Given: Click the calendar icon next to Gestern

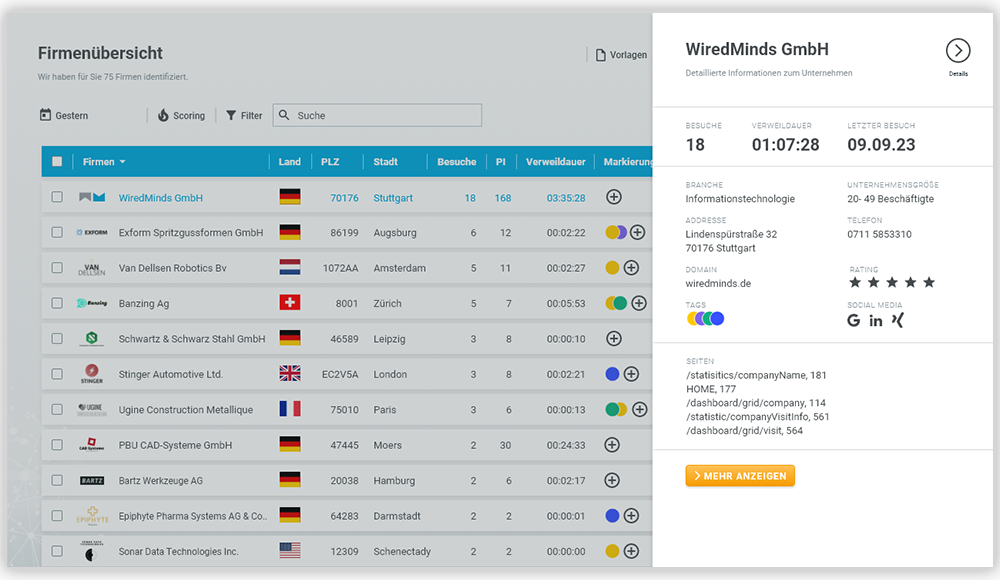Looking at the screenshot, I should 45,115.
